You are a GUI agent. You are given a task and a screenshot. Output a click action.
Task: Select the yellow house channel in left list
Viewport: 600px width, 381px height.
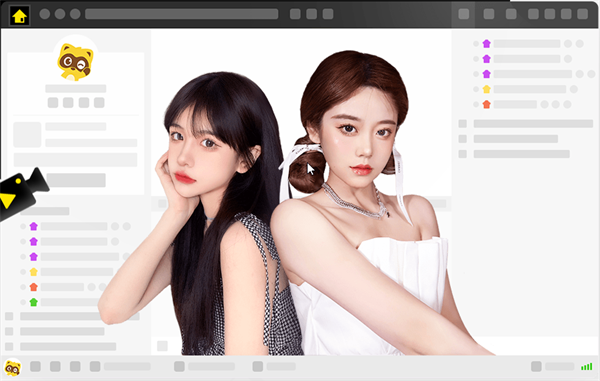click(34, 272)
